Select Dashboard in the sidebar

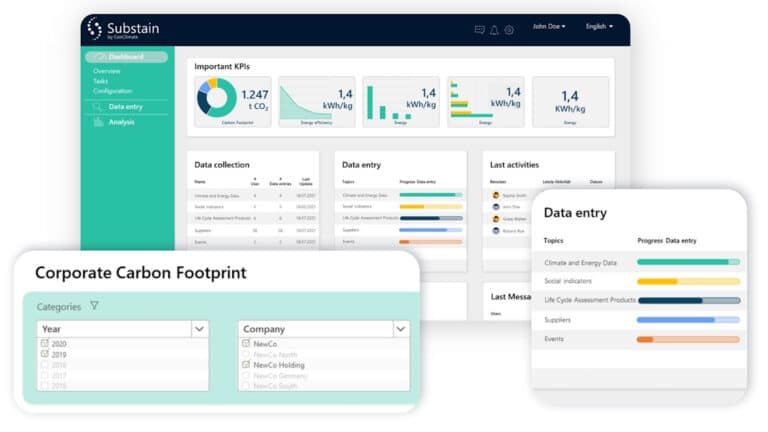pos(126,57)
